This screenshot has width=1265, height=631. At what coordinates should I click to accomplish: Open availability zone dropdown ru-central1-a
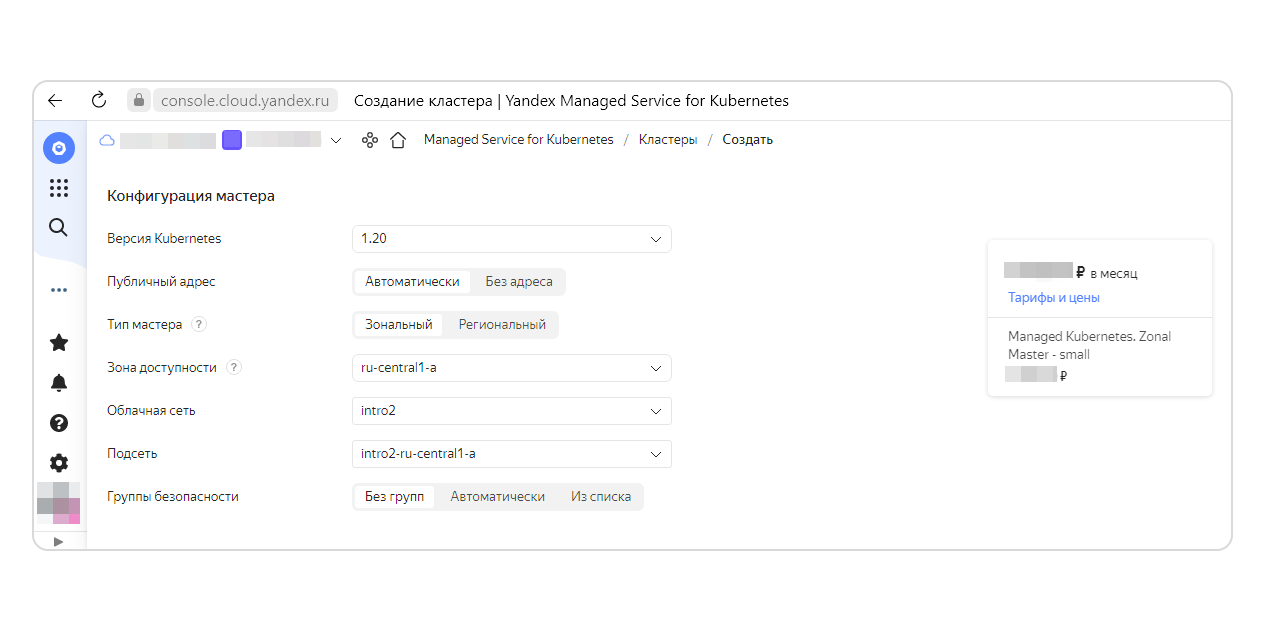point(512,368)
